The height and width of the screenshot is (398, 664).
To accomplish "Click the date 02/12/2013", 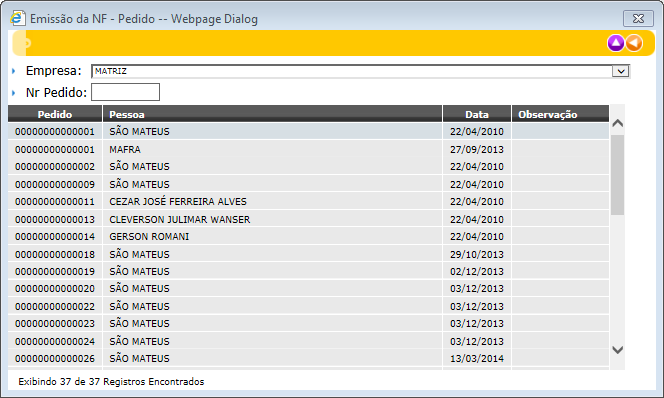I will 477,271.
